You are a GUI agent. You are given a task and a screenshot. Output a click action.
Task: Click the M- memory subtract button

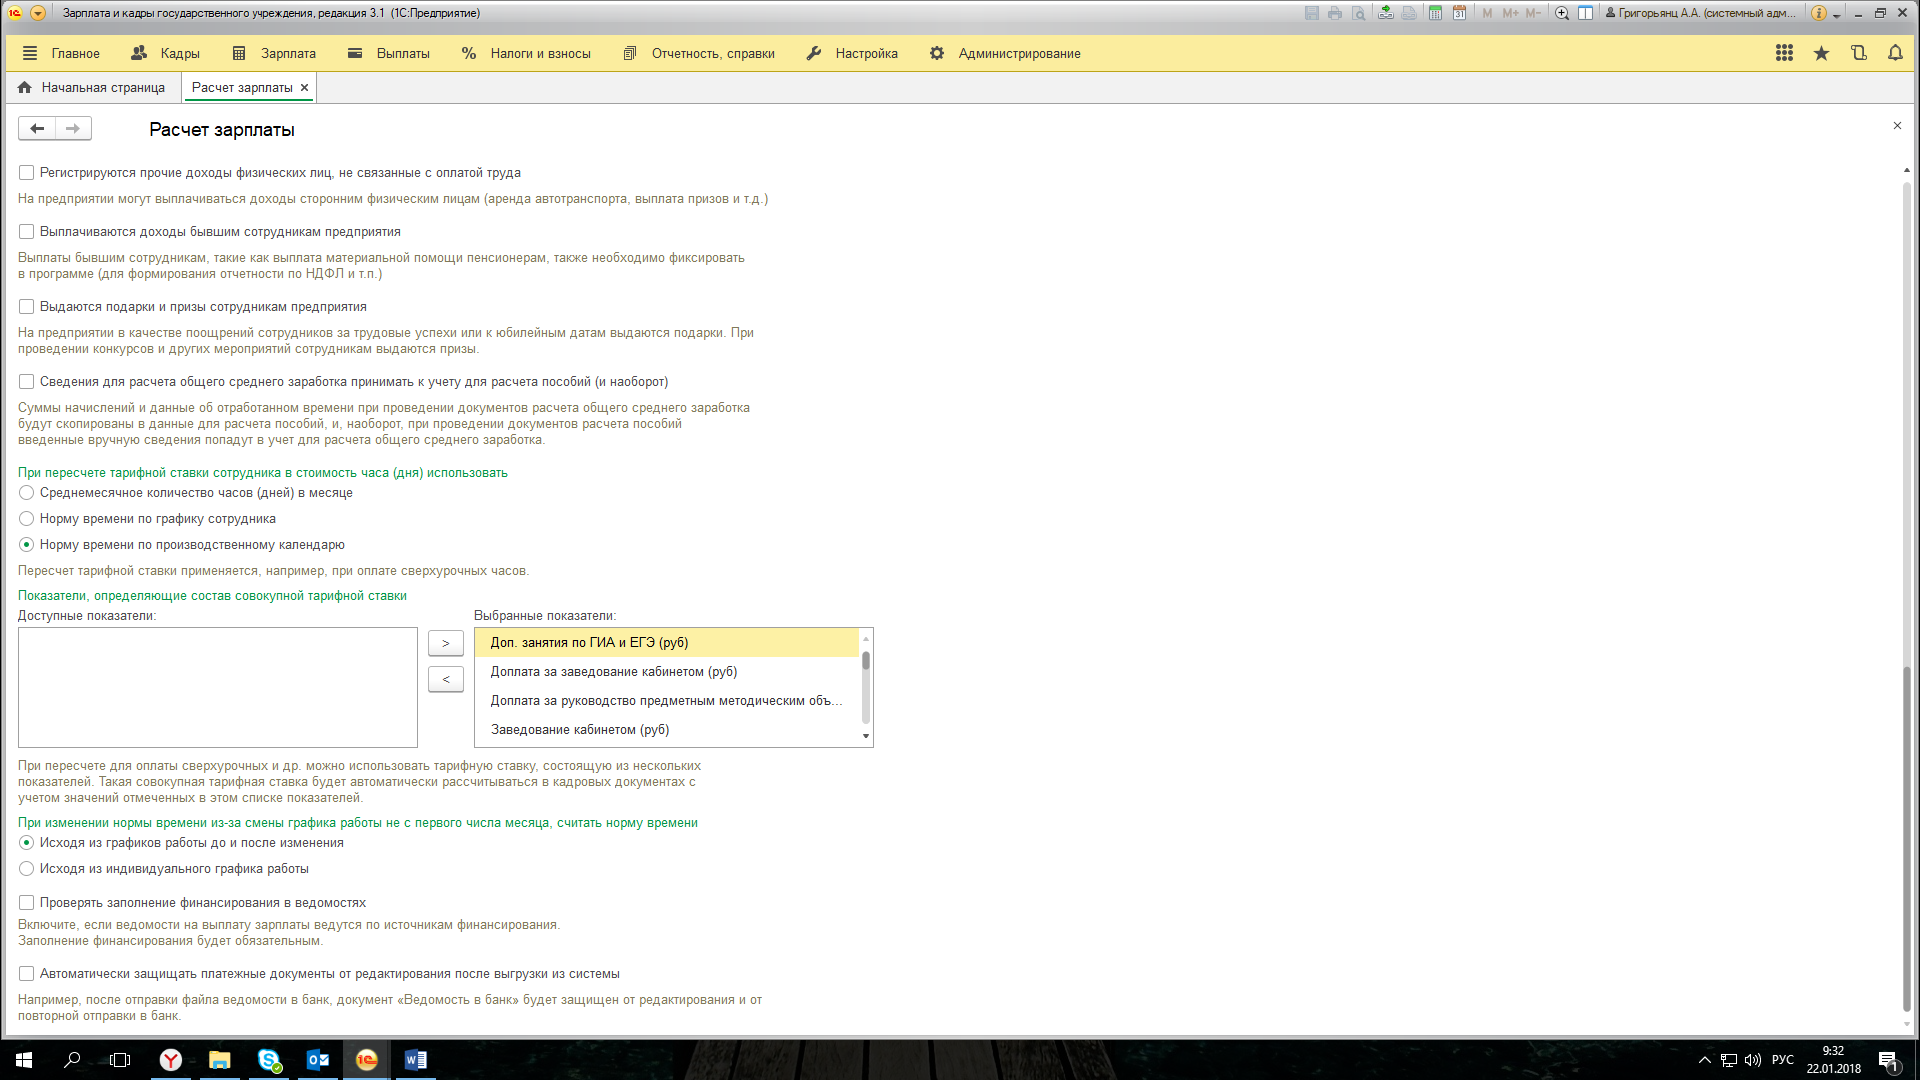(1533, 13)
